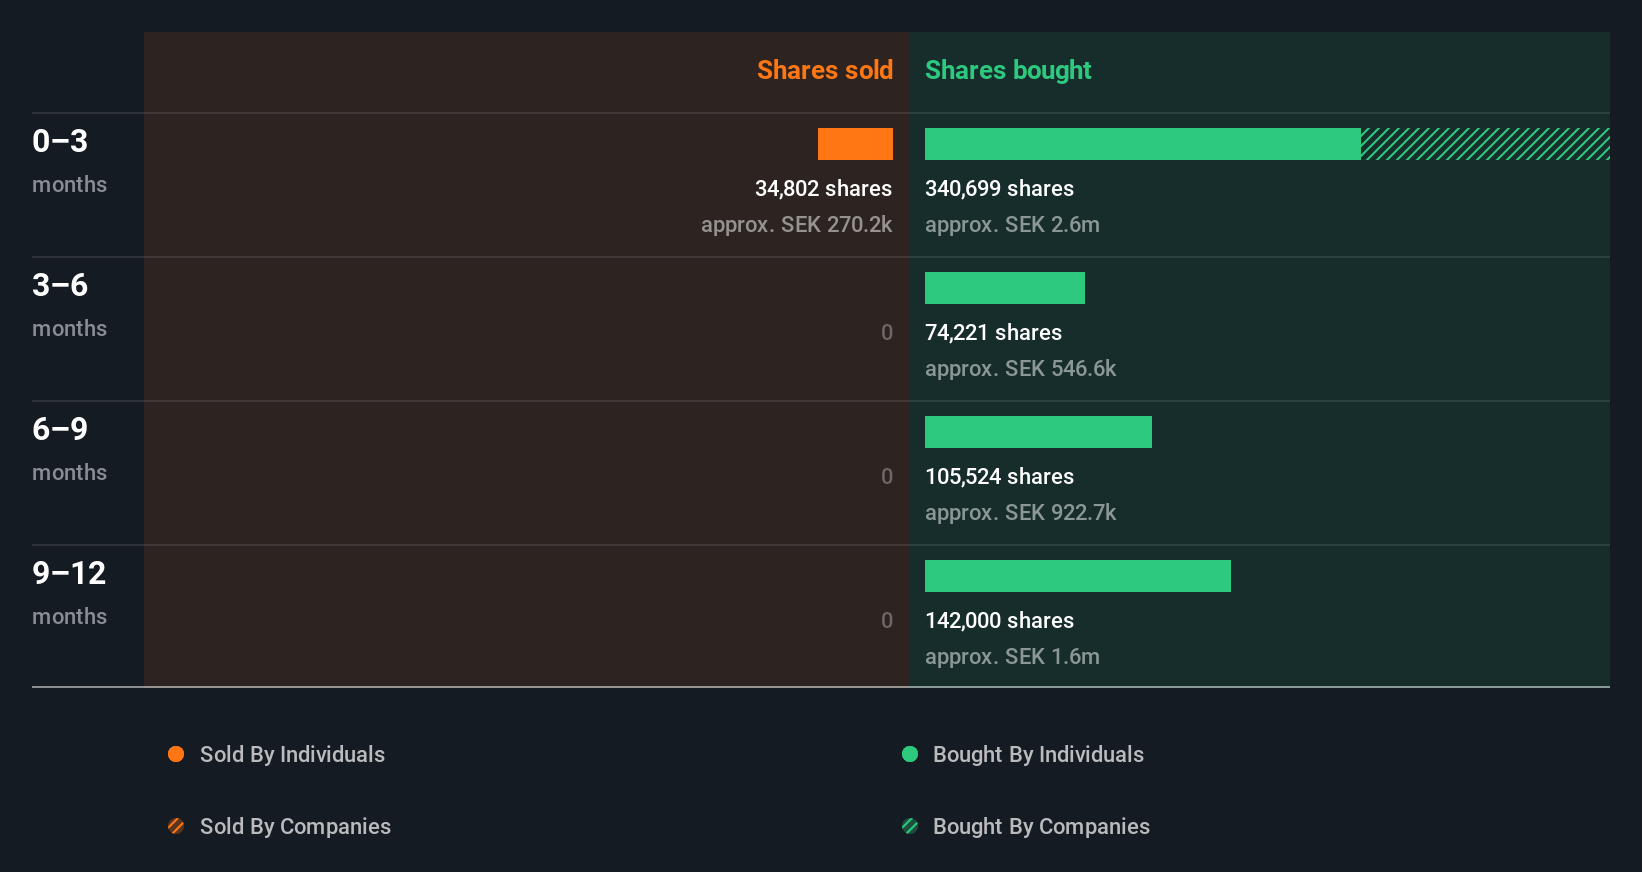Select the Sold By Individuals legend label
This screenshot has width=1642, height=872.
292,754
